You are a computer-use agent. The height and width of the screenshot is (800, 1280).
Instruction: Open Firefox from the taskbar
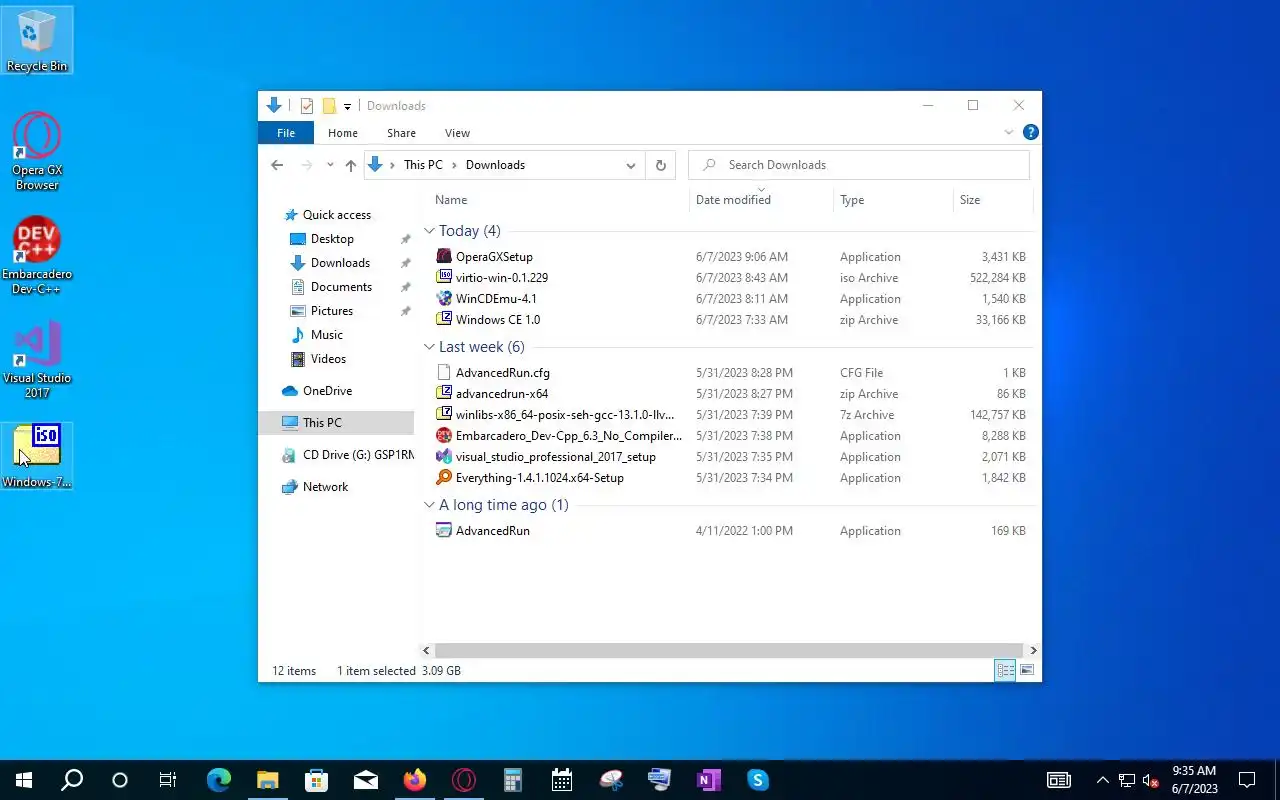(x=414, y=780)
